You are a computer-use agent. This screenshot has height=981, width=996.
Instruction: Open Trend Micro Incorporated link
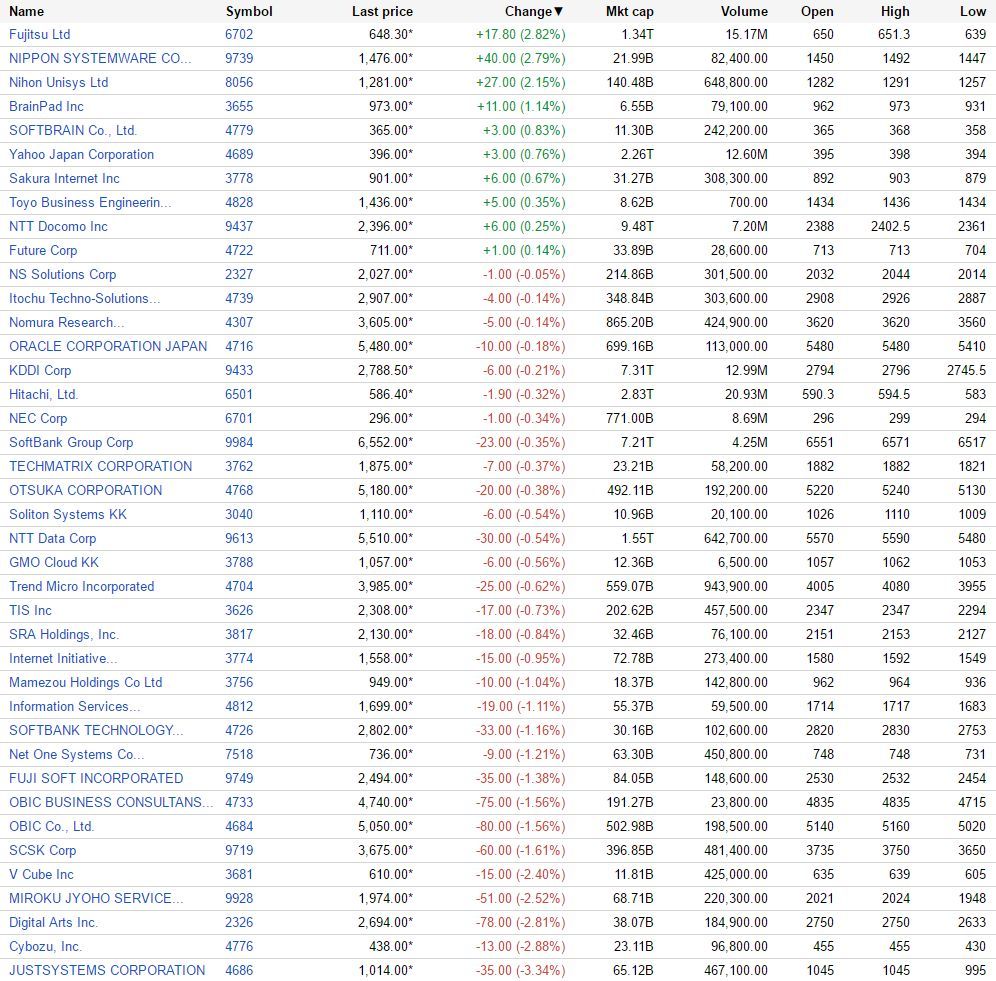pos(81,586)
